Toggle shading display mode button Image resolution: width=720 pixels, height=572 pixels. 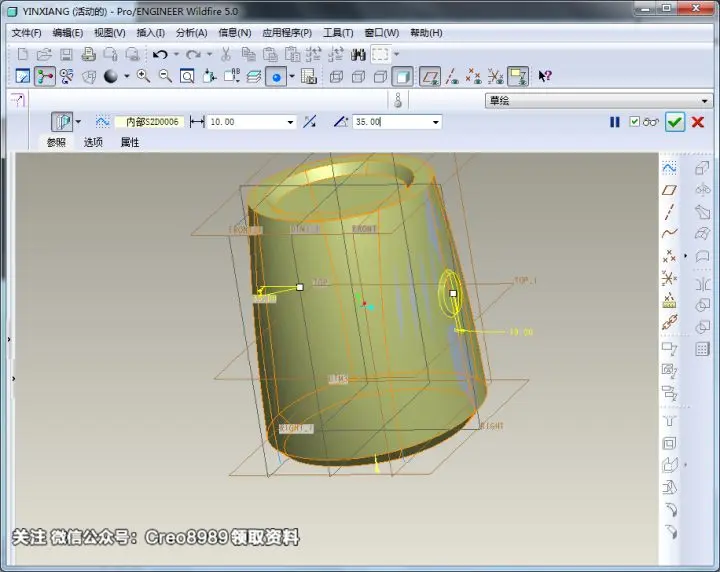(403, 77)
